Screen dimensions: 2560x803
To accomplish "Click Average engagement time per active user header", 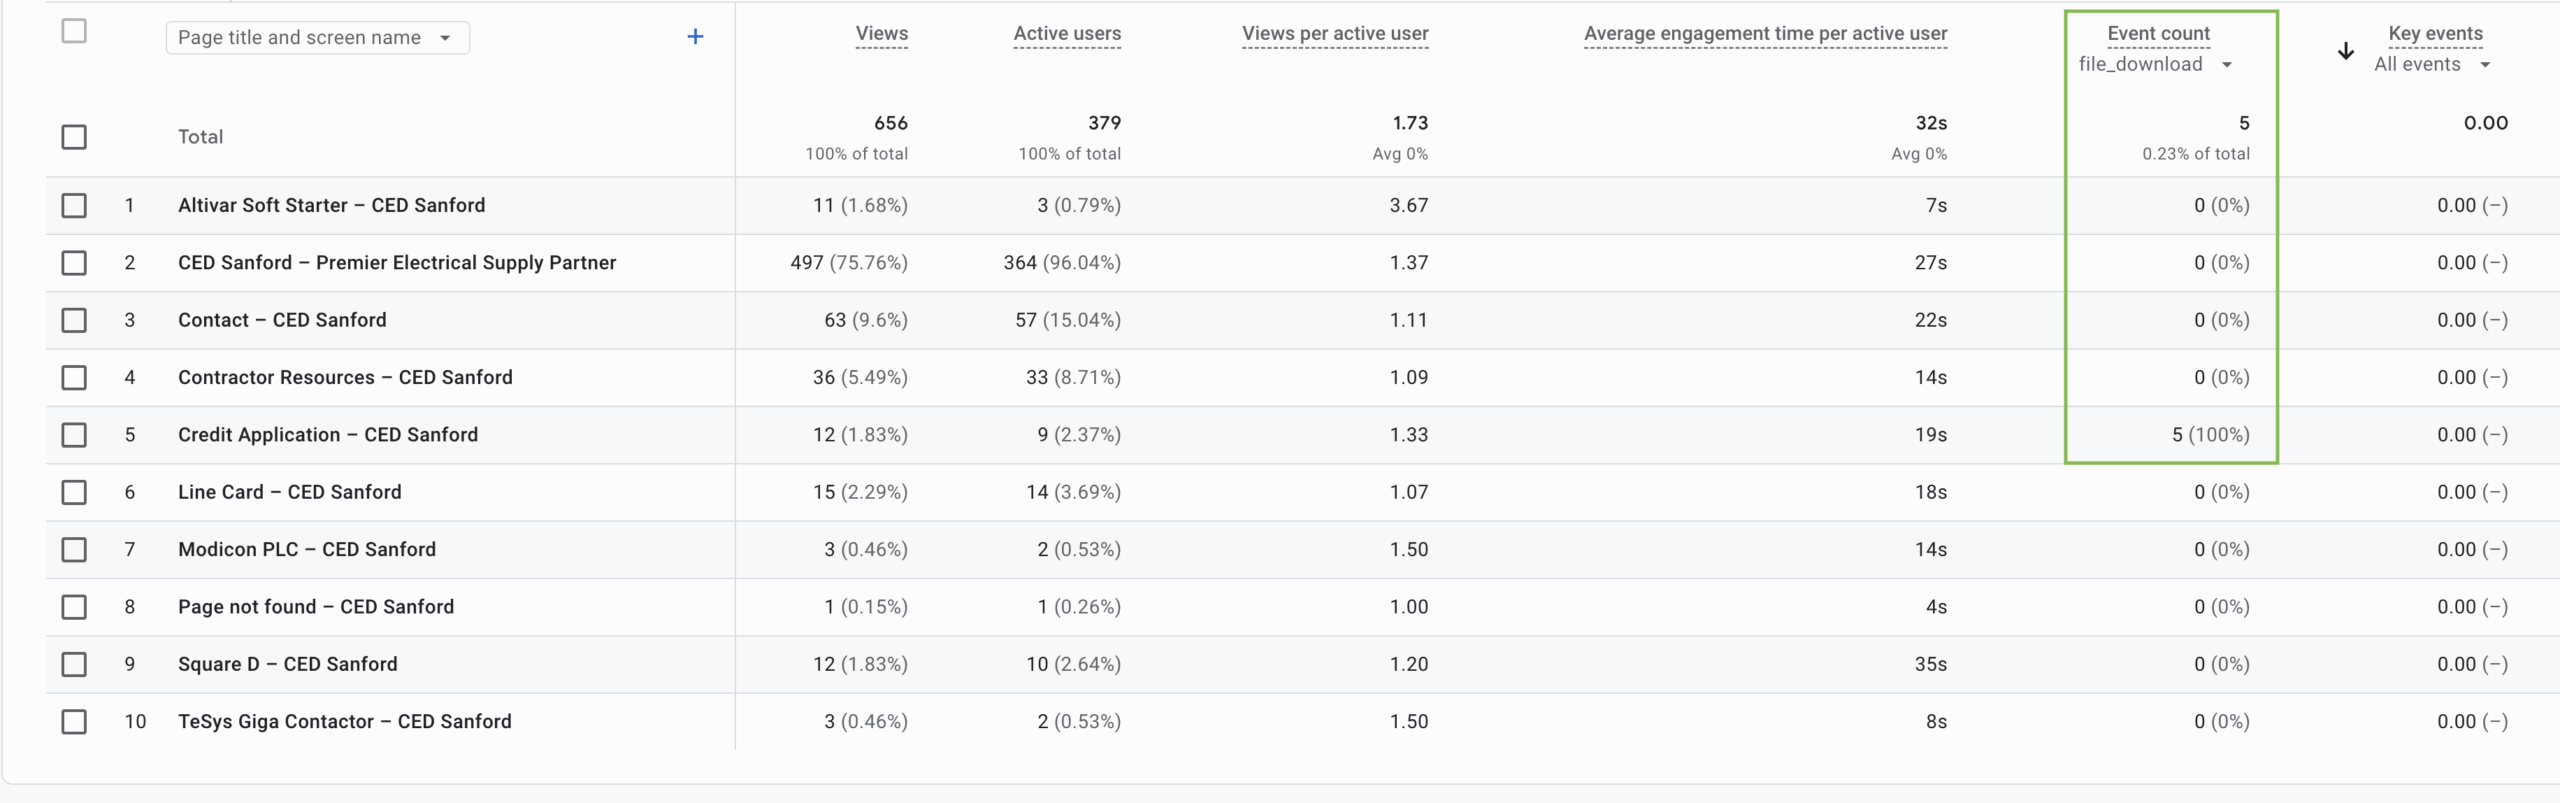I will 1765,34.
